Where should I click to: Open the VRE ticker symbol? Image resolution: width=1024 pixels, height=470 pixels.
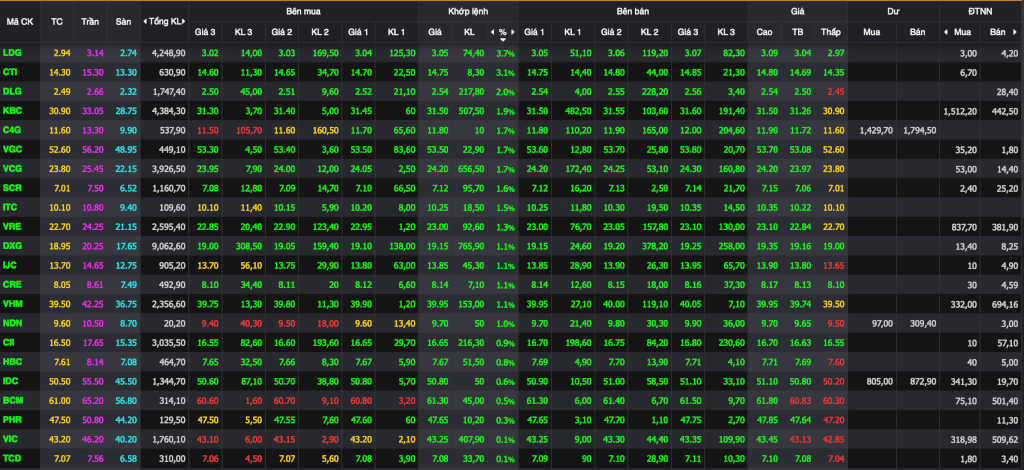click(x=12, y=227)
